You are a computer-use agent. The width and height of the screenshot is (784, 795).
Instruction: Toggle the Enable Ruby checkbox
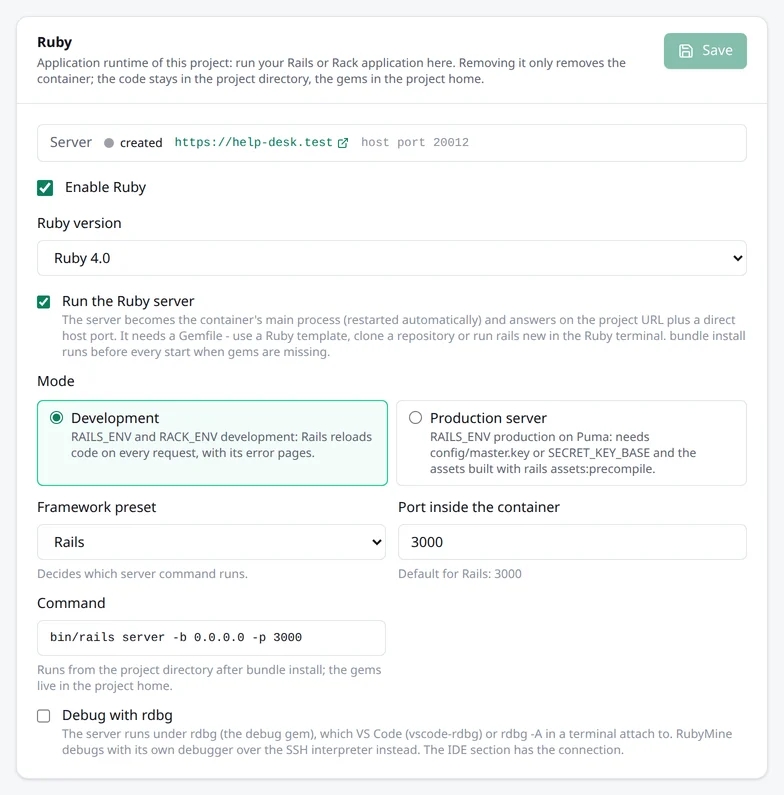click(x=45, y=188)
